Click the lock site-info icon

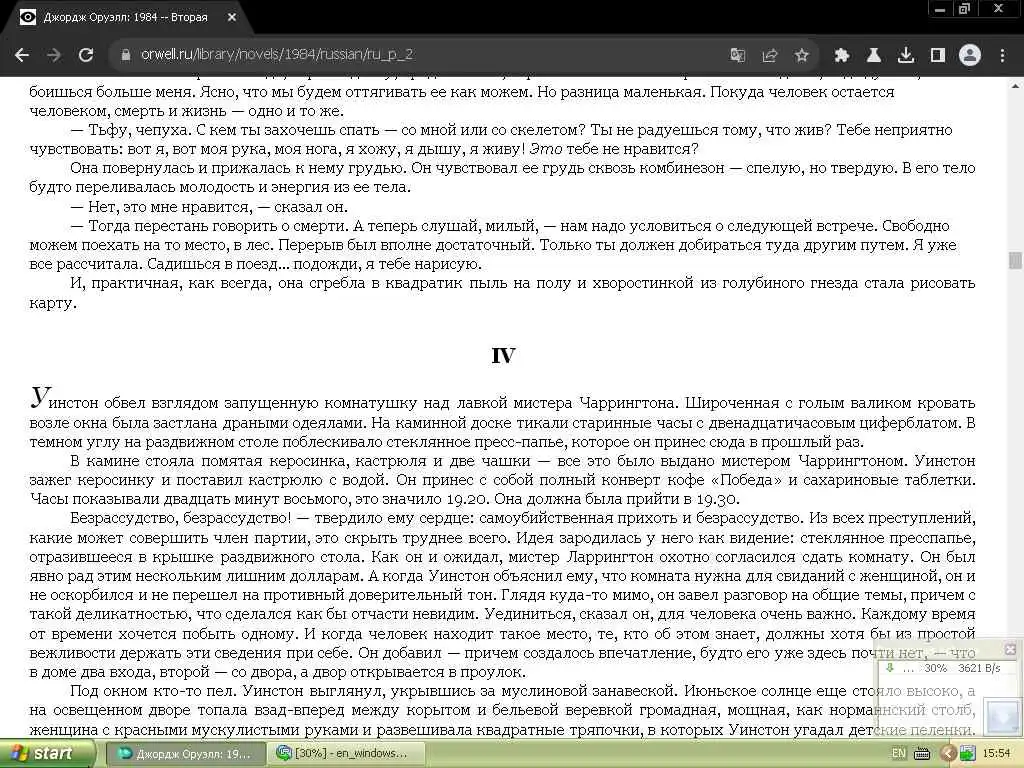[x=126, y=55]
